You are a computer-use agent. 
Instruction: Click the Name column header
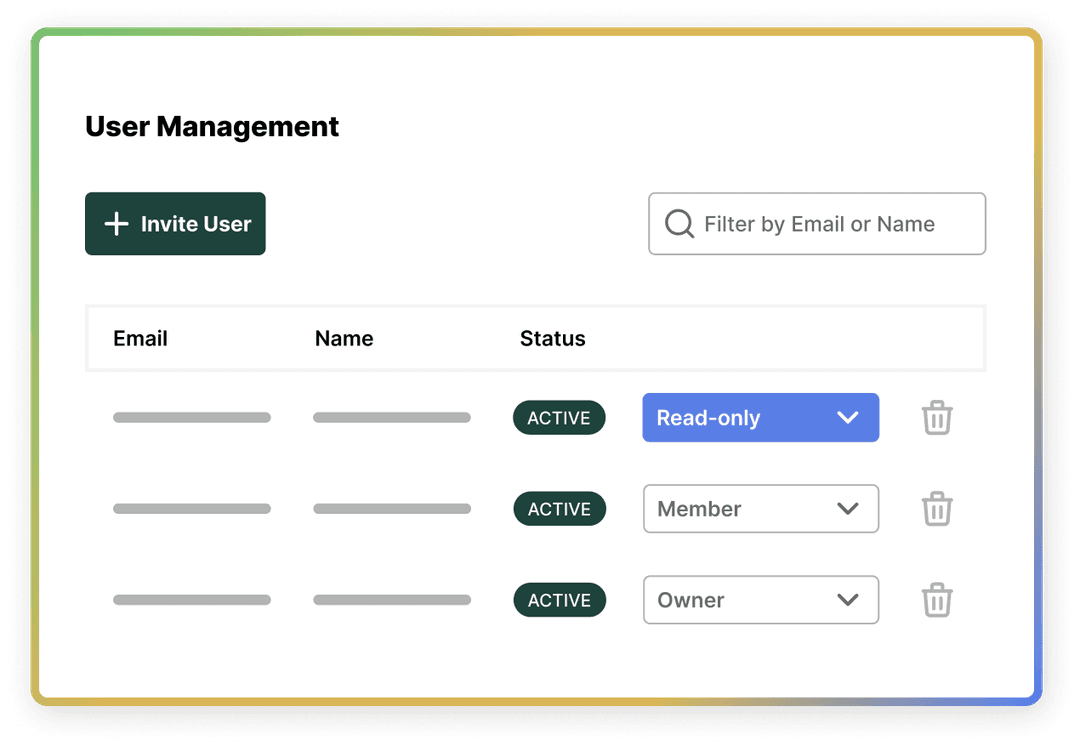click(x=343, y=338)
